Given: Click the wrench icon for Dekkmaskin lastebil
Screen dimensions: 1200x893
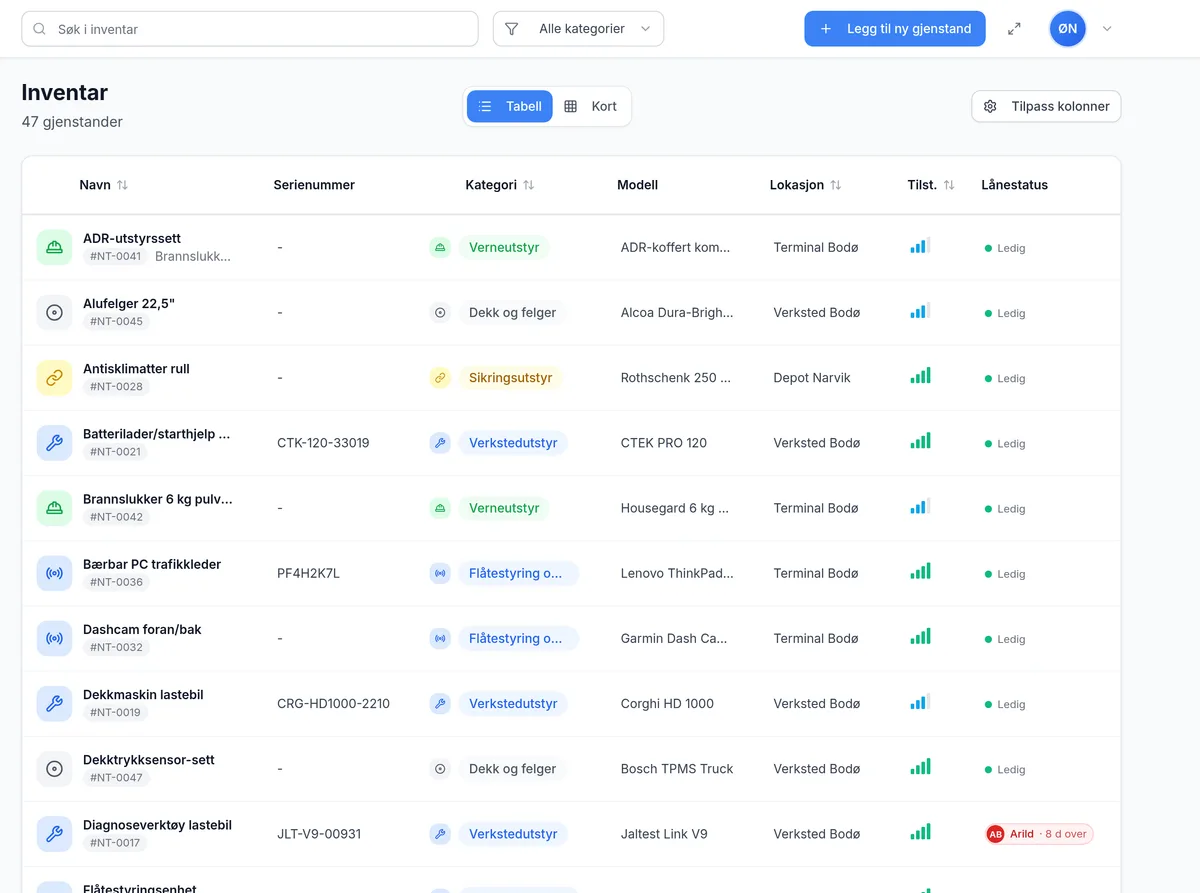Looking at the screenshot, I should click(54, 704).
